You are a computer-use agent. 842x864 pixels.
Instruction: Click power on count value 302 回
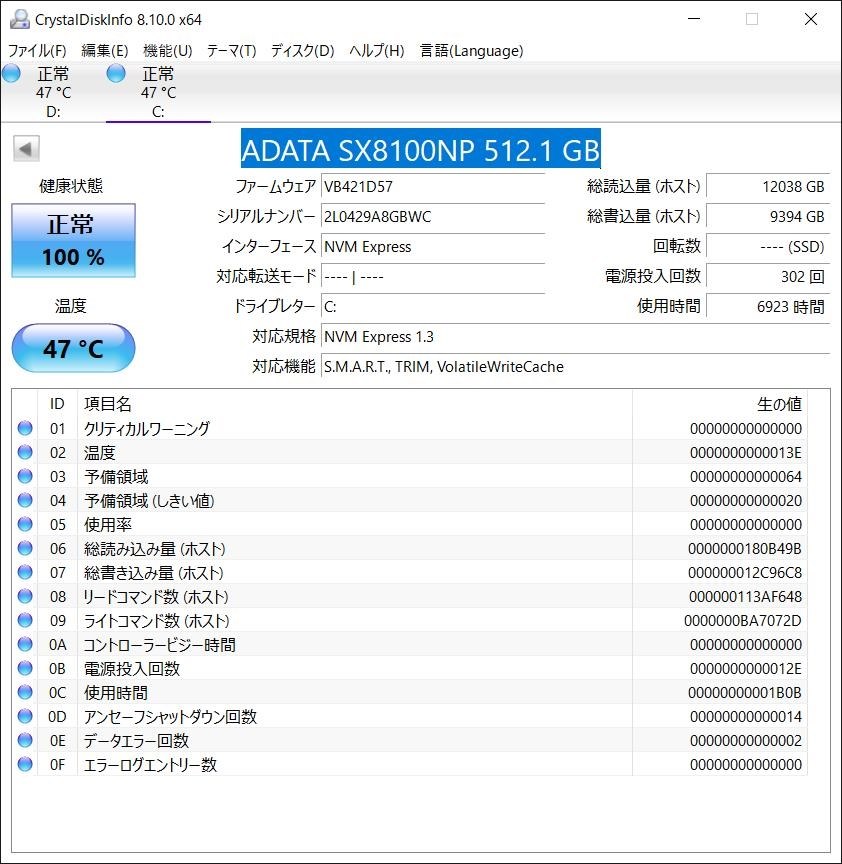point(768,277)
